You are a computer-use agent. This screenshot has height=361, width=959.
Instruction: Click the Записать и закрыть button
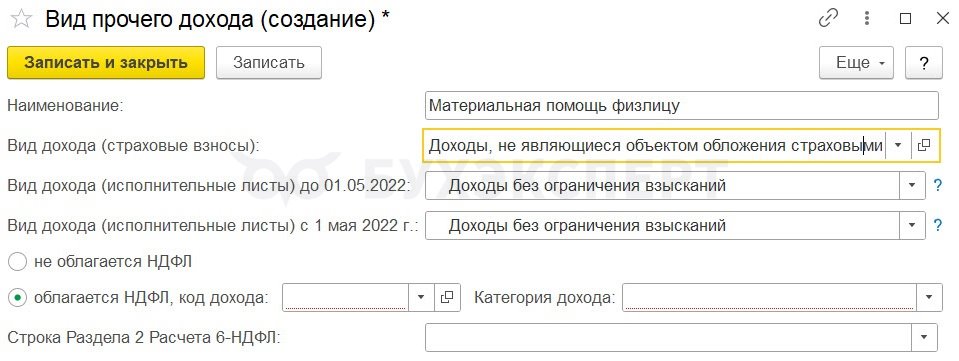click(106, 62)
